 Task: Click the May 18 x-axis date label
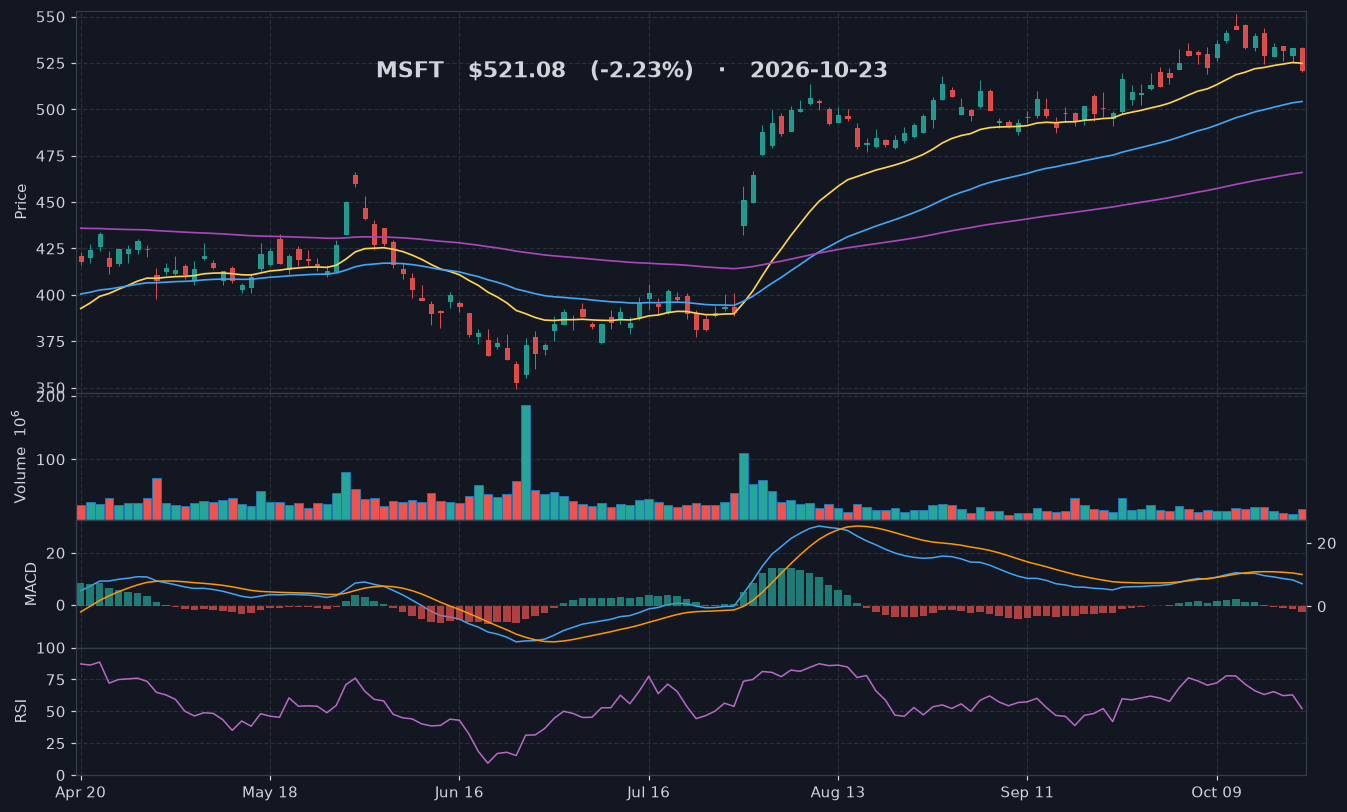270,792
